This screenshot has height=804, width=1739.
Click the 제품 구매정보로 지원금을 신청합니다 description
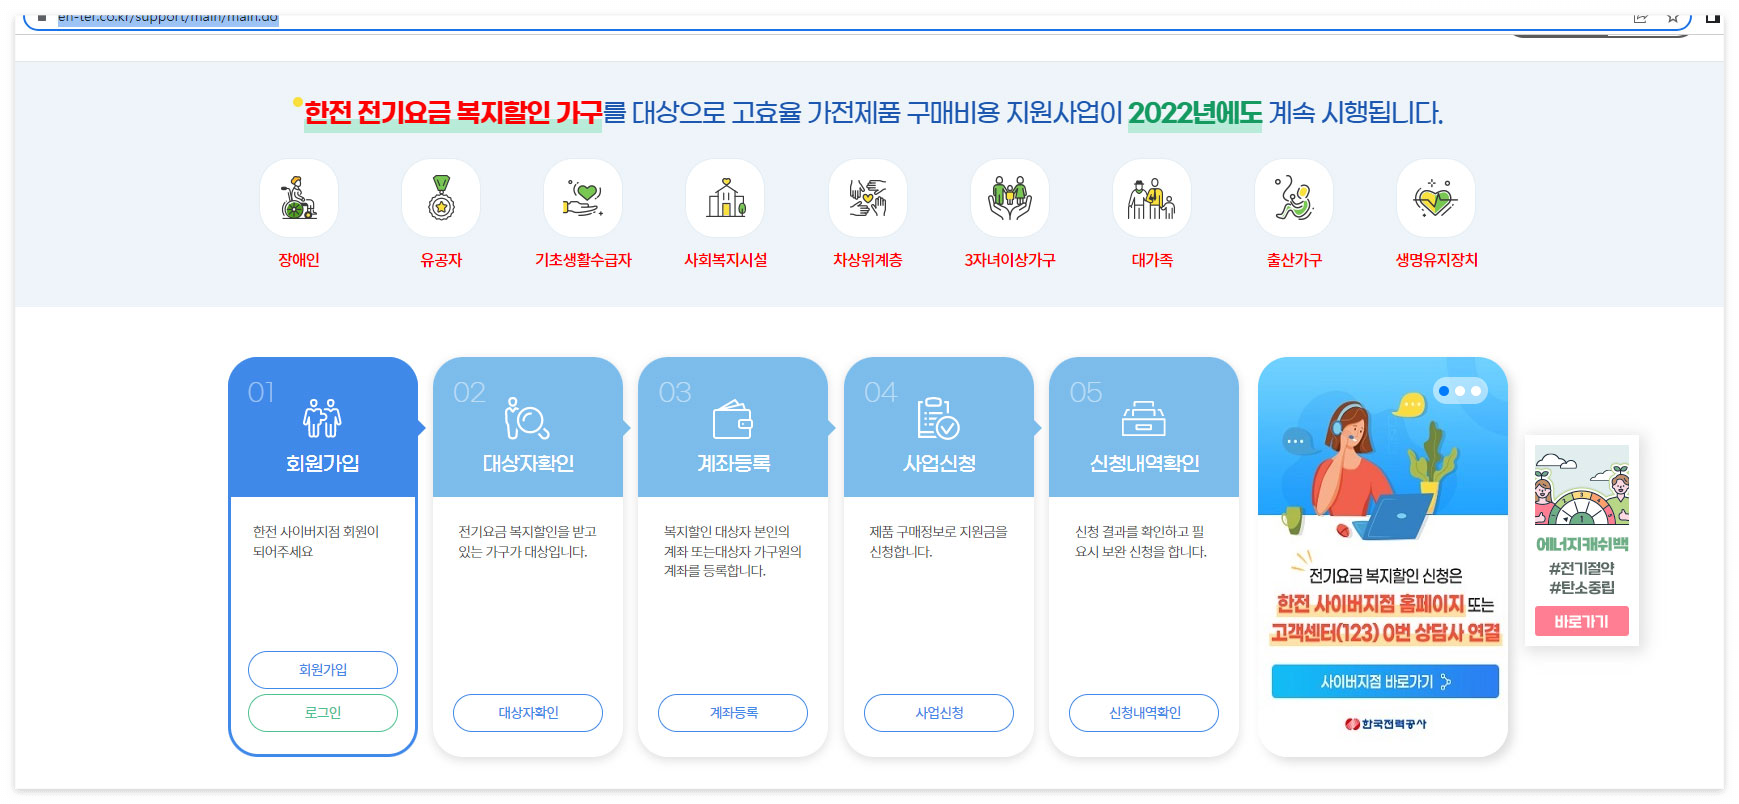[x=938, y=541]
